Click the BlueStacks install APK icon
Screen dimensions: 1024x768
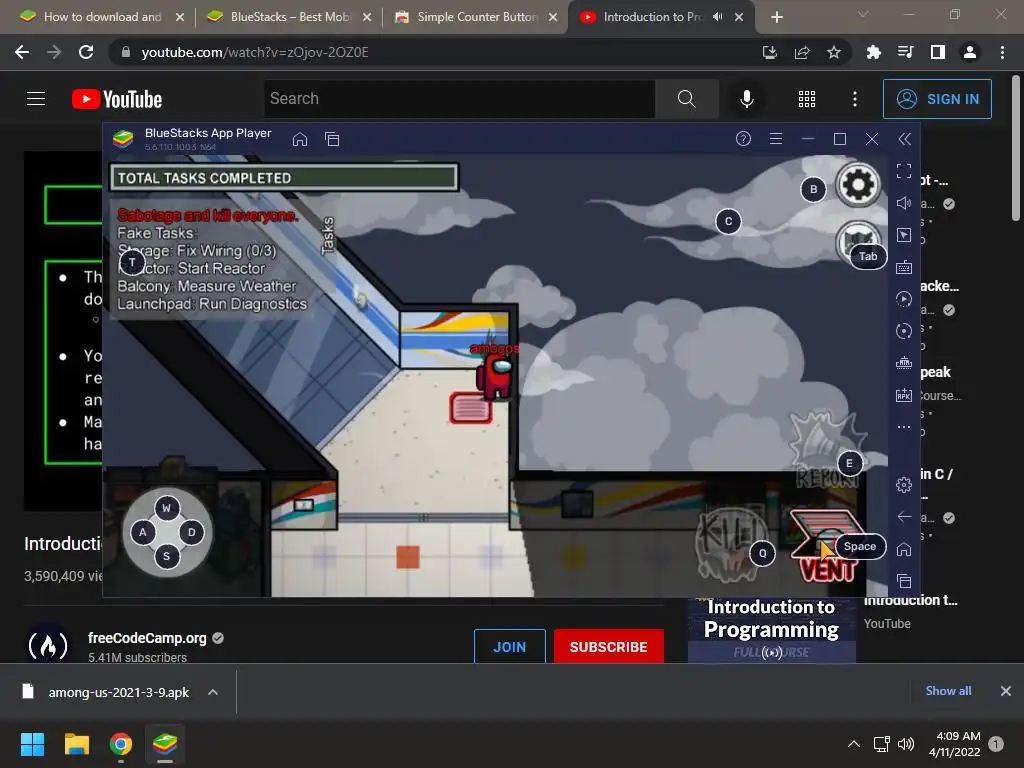point(904,395)
